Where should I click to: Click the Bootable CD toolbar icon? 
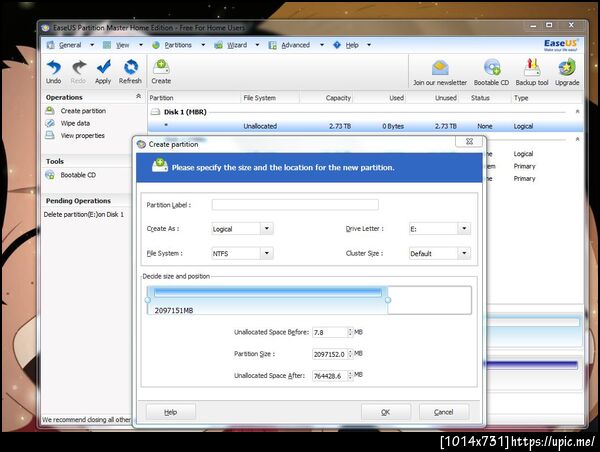[x=492, y=67]
